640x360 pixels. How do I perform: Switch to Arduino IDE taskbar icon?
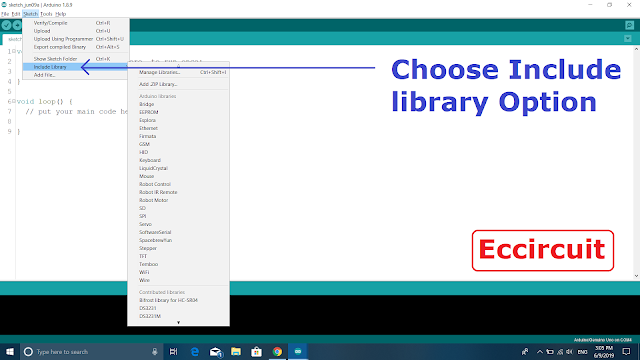298,351
